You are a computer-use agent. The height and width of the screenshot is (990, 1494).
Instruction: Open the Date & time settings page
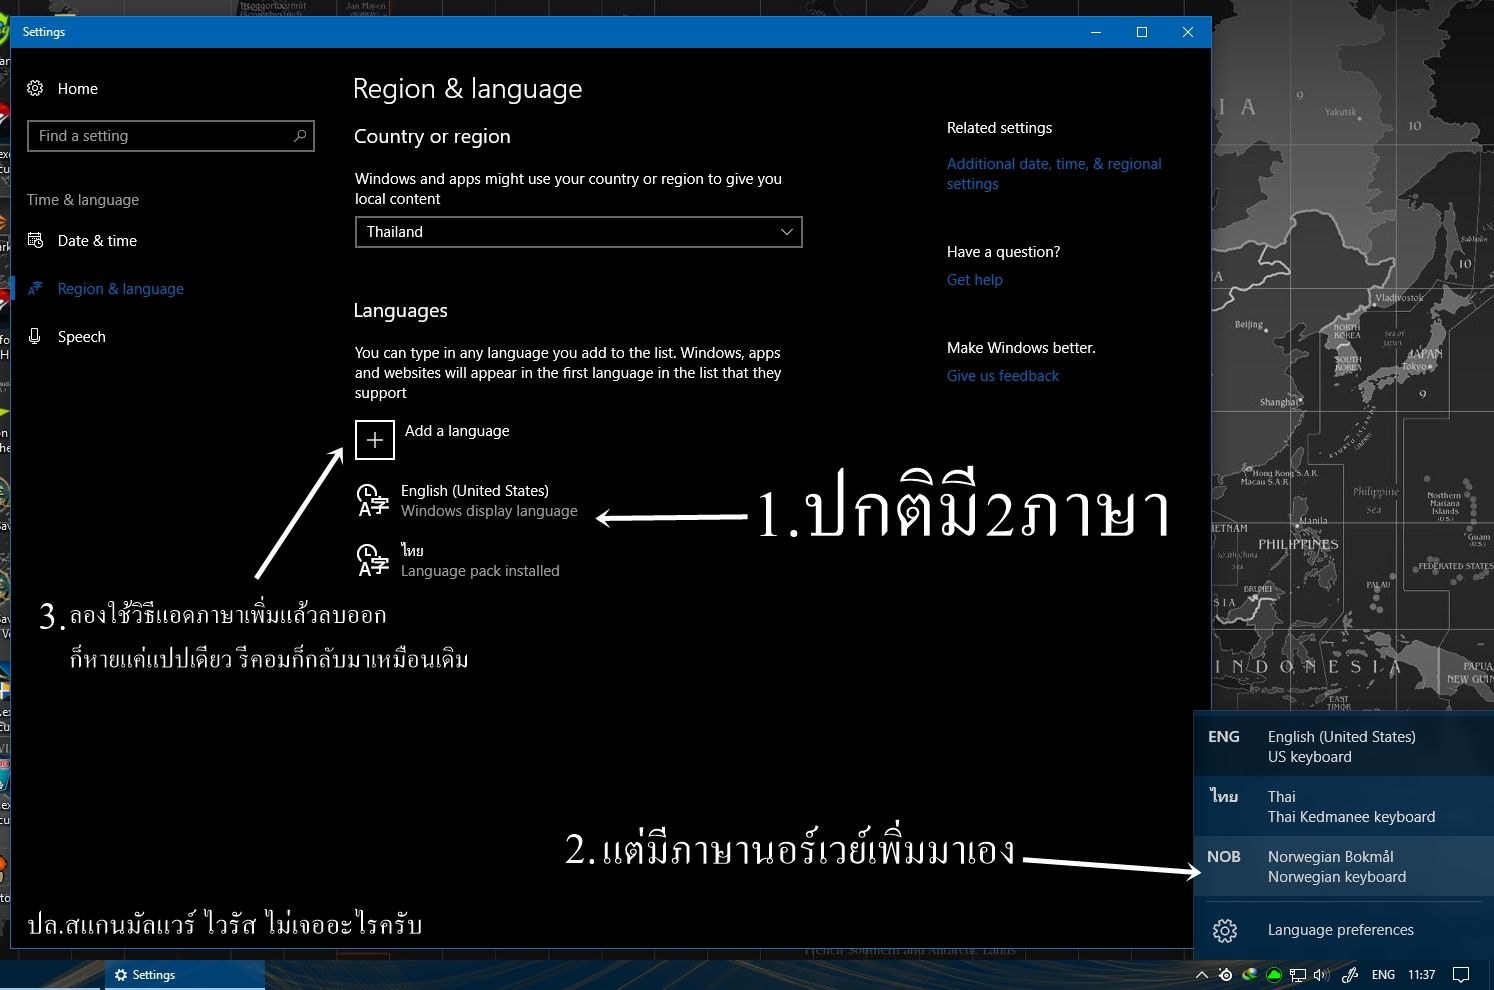click(x=97, y=241)
